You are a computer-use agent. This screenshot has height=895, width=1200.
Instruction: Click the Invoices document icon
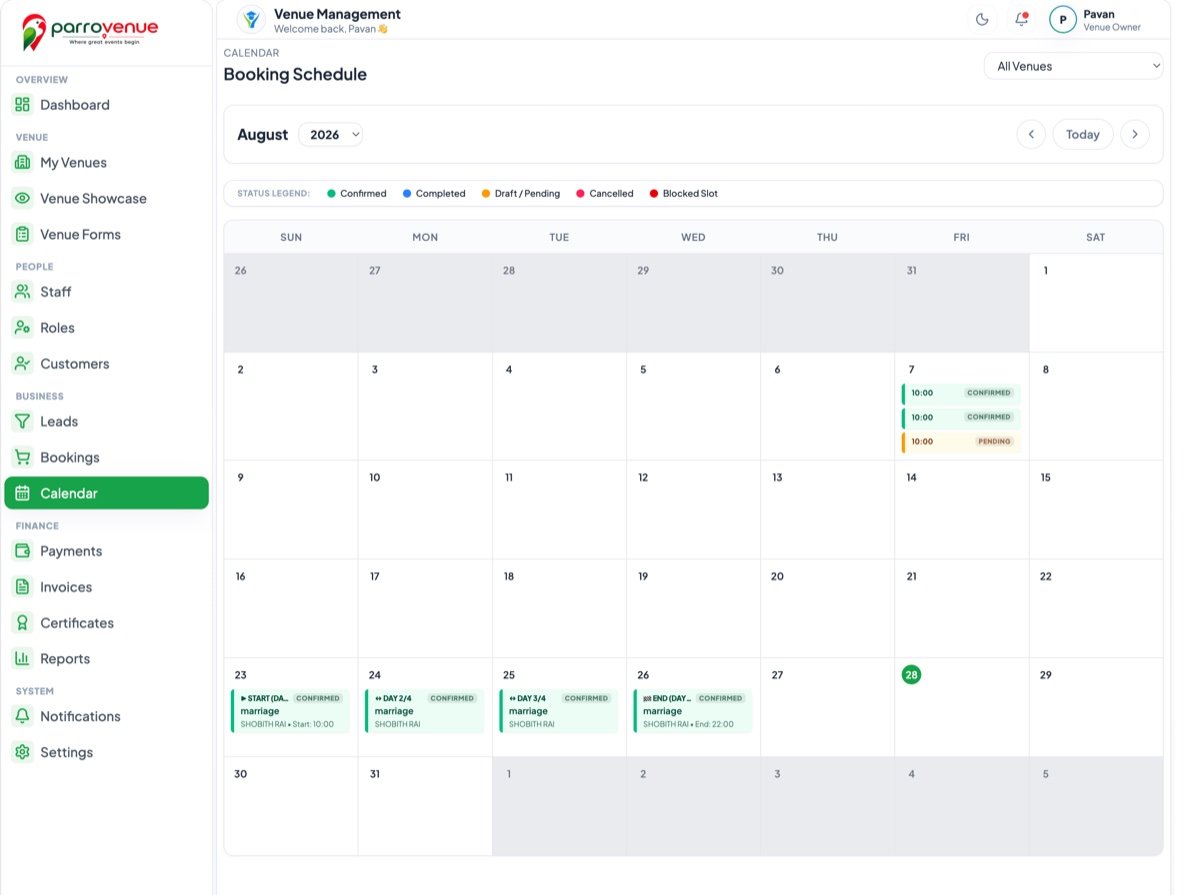pyautogui.click(x=22, y=587)
